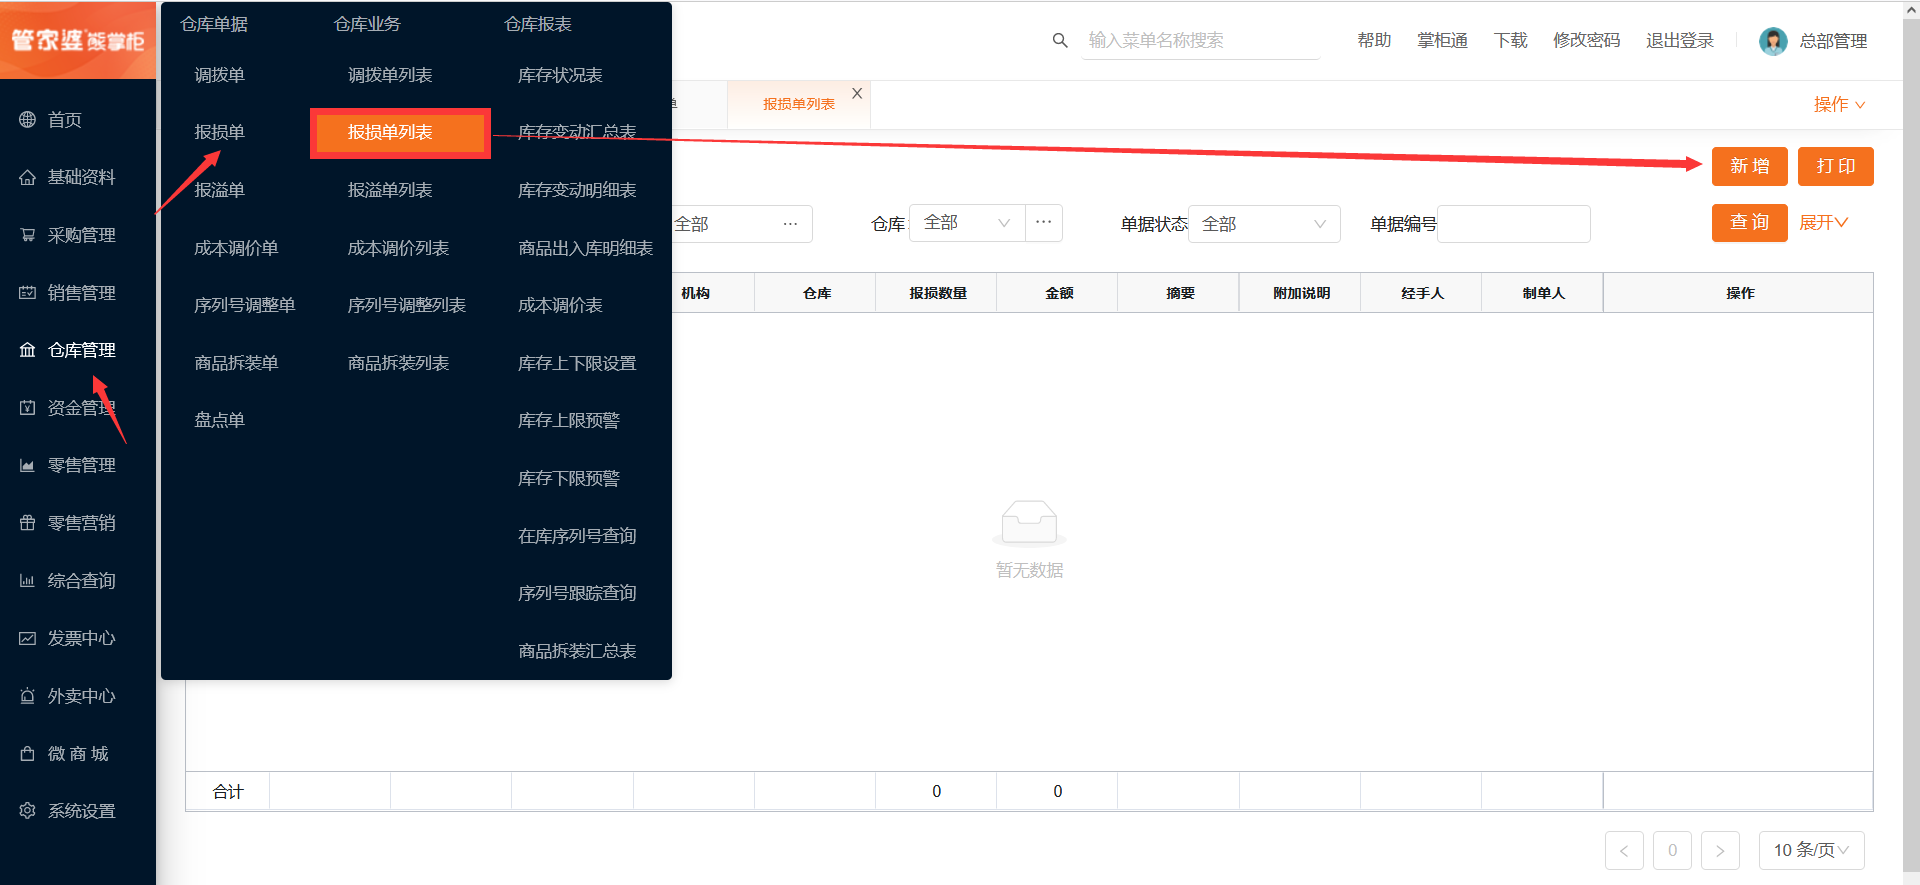Screen dimensions: 1920x885
Task: Click the 零售管理 chart icon
Action: [x=27, y=465]
